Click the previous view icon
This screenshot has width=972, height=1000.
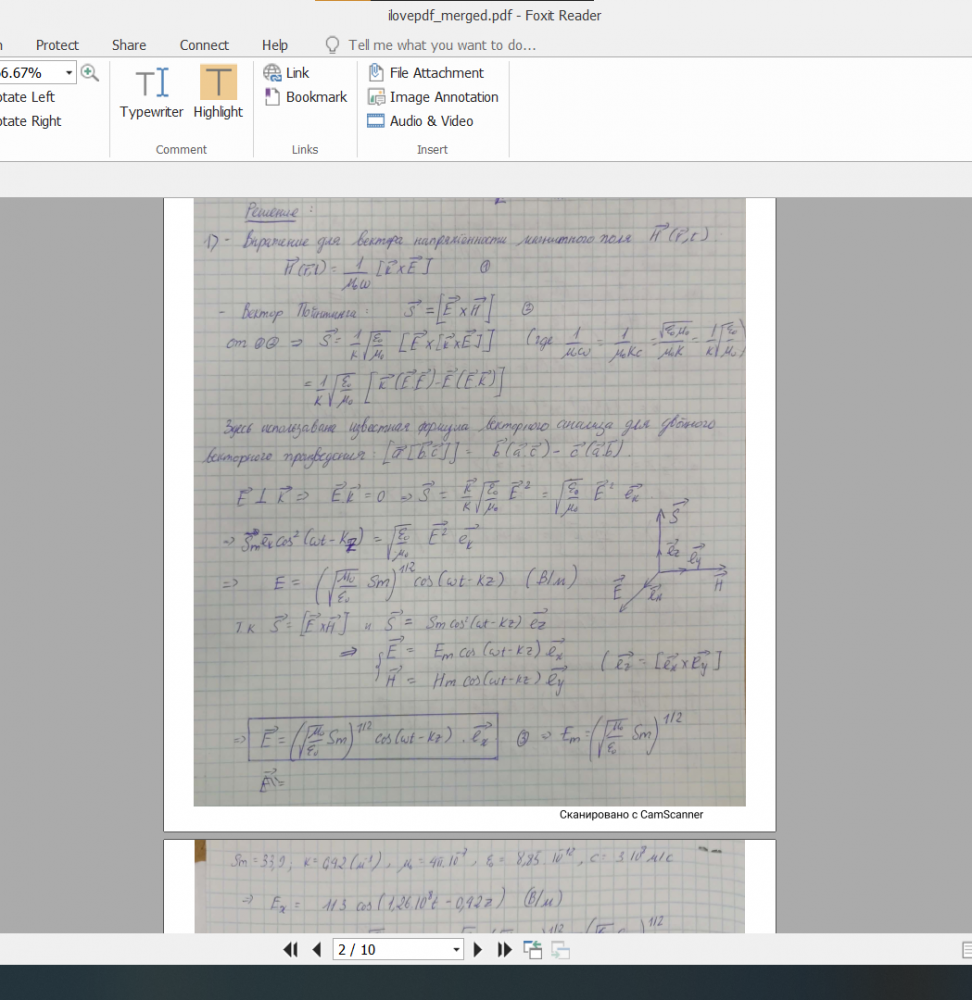pos(533,950)
